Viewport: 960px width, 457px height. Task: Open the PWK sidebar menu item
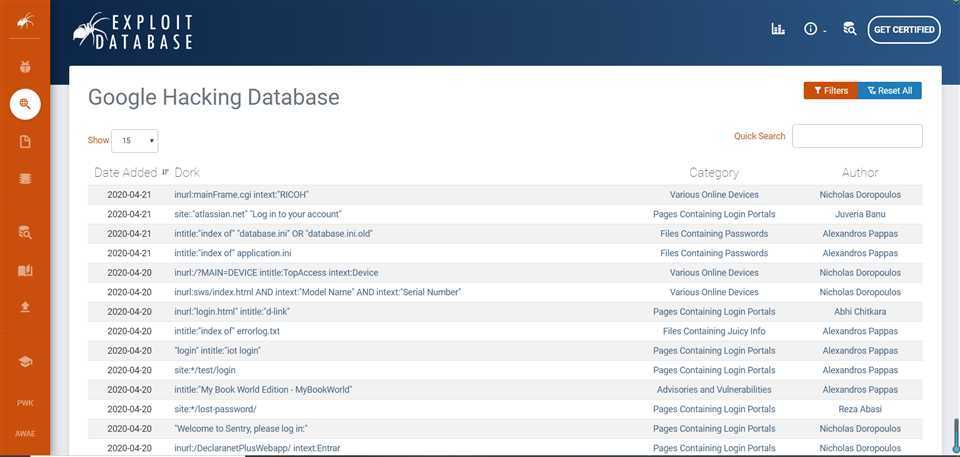tap(25, 403)
